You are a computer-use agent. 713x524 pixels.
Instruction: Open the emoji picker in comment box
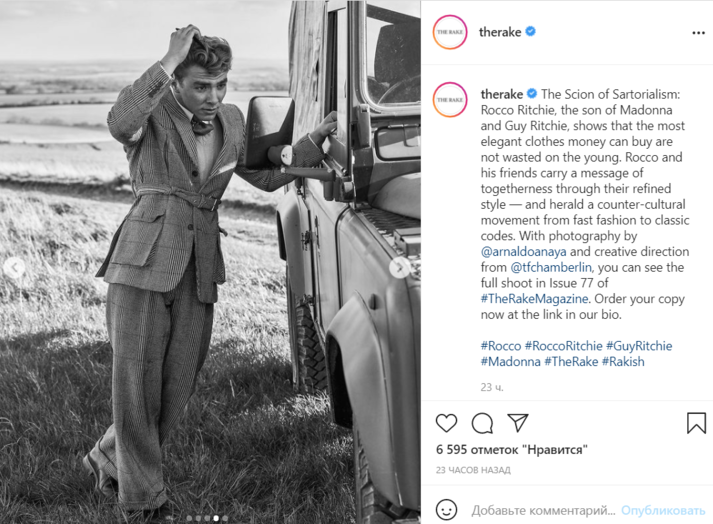(x=447, y=510)
